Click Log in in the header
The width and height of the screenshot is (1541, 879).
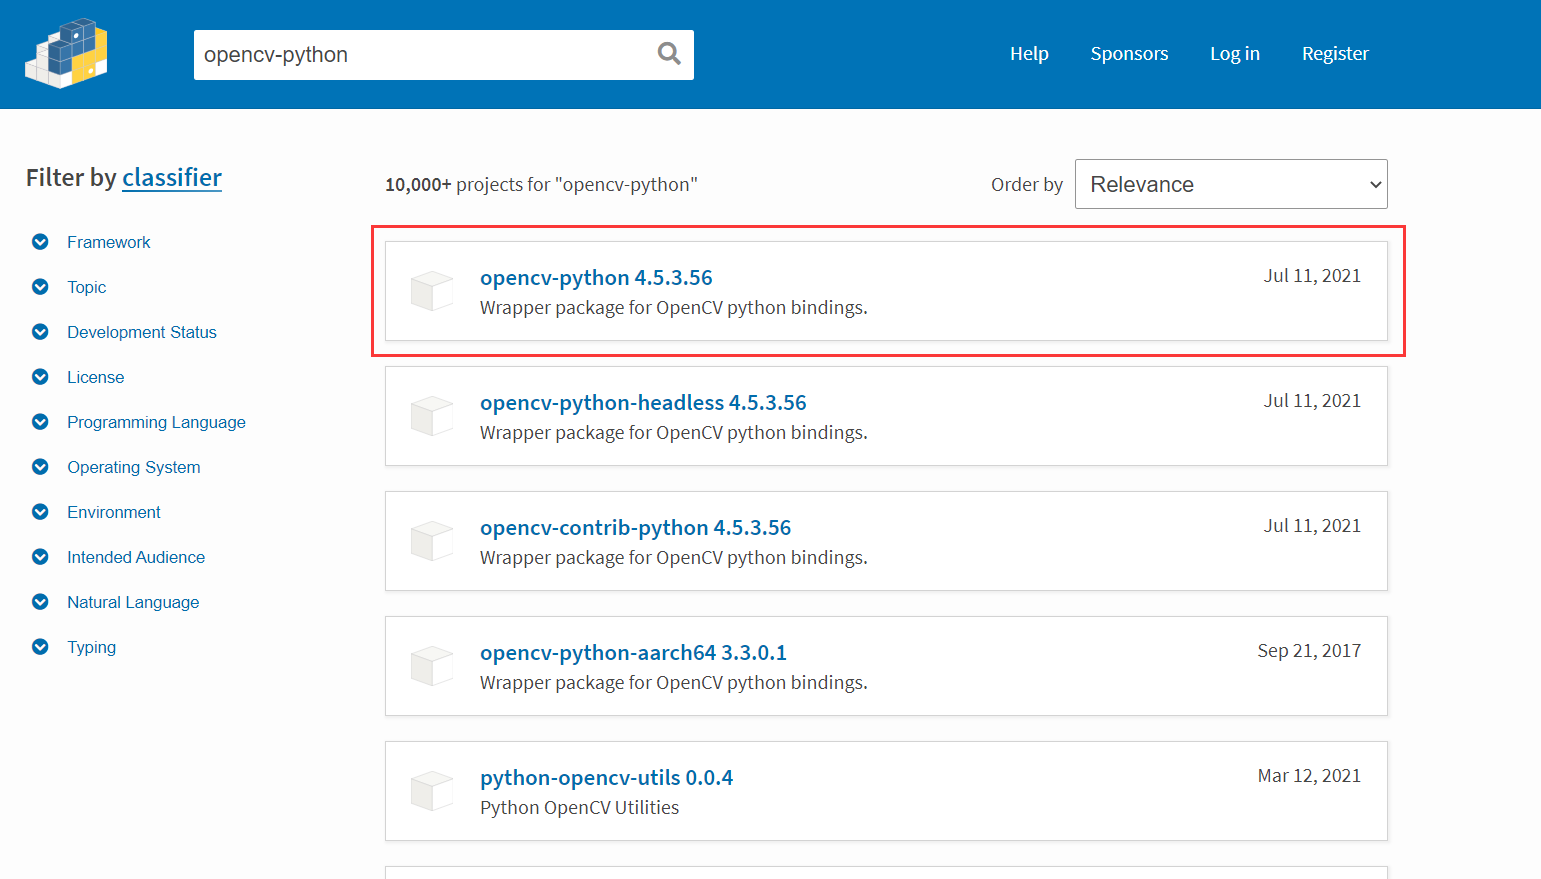[x=1235, y=54]
